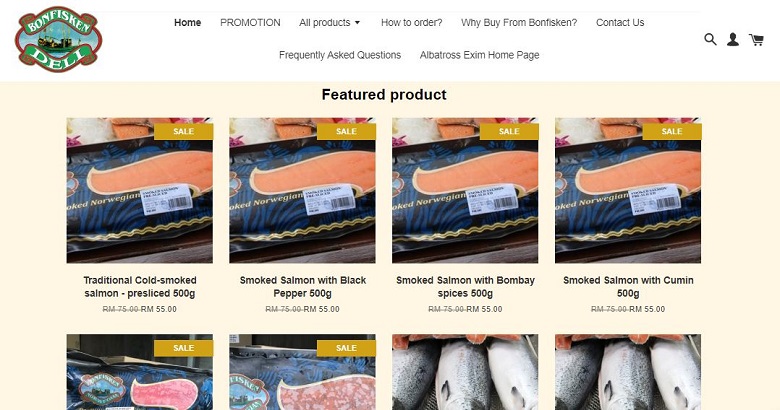The width and height of the screenshot is (780, 410).
Task: Click the whole salmon fish photo bottom right
Action: [x=628, y=372]
